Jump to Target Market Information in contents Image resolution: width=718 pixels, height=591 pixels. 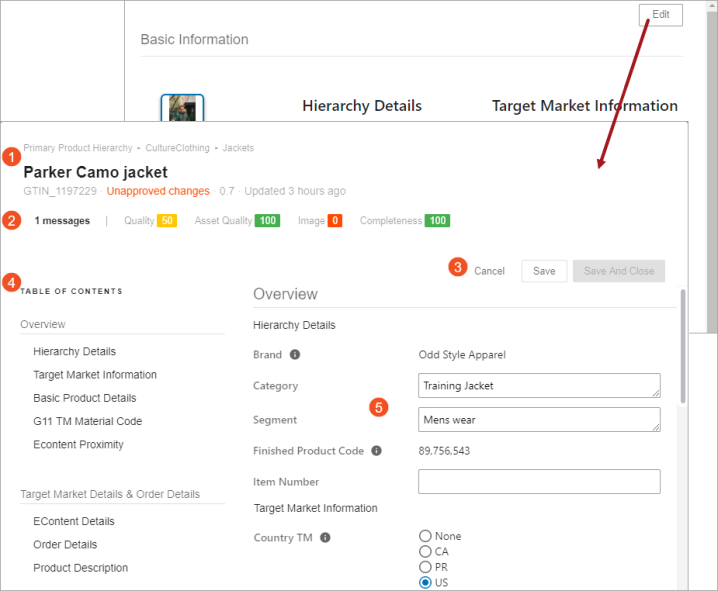tap(95, 374)
